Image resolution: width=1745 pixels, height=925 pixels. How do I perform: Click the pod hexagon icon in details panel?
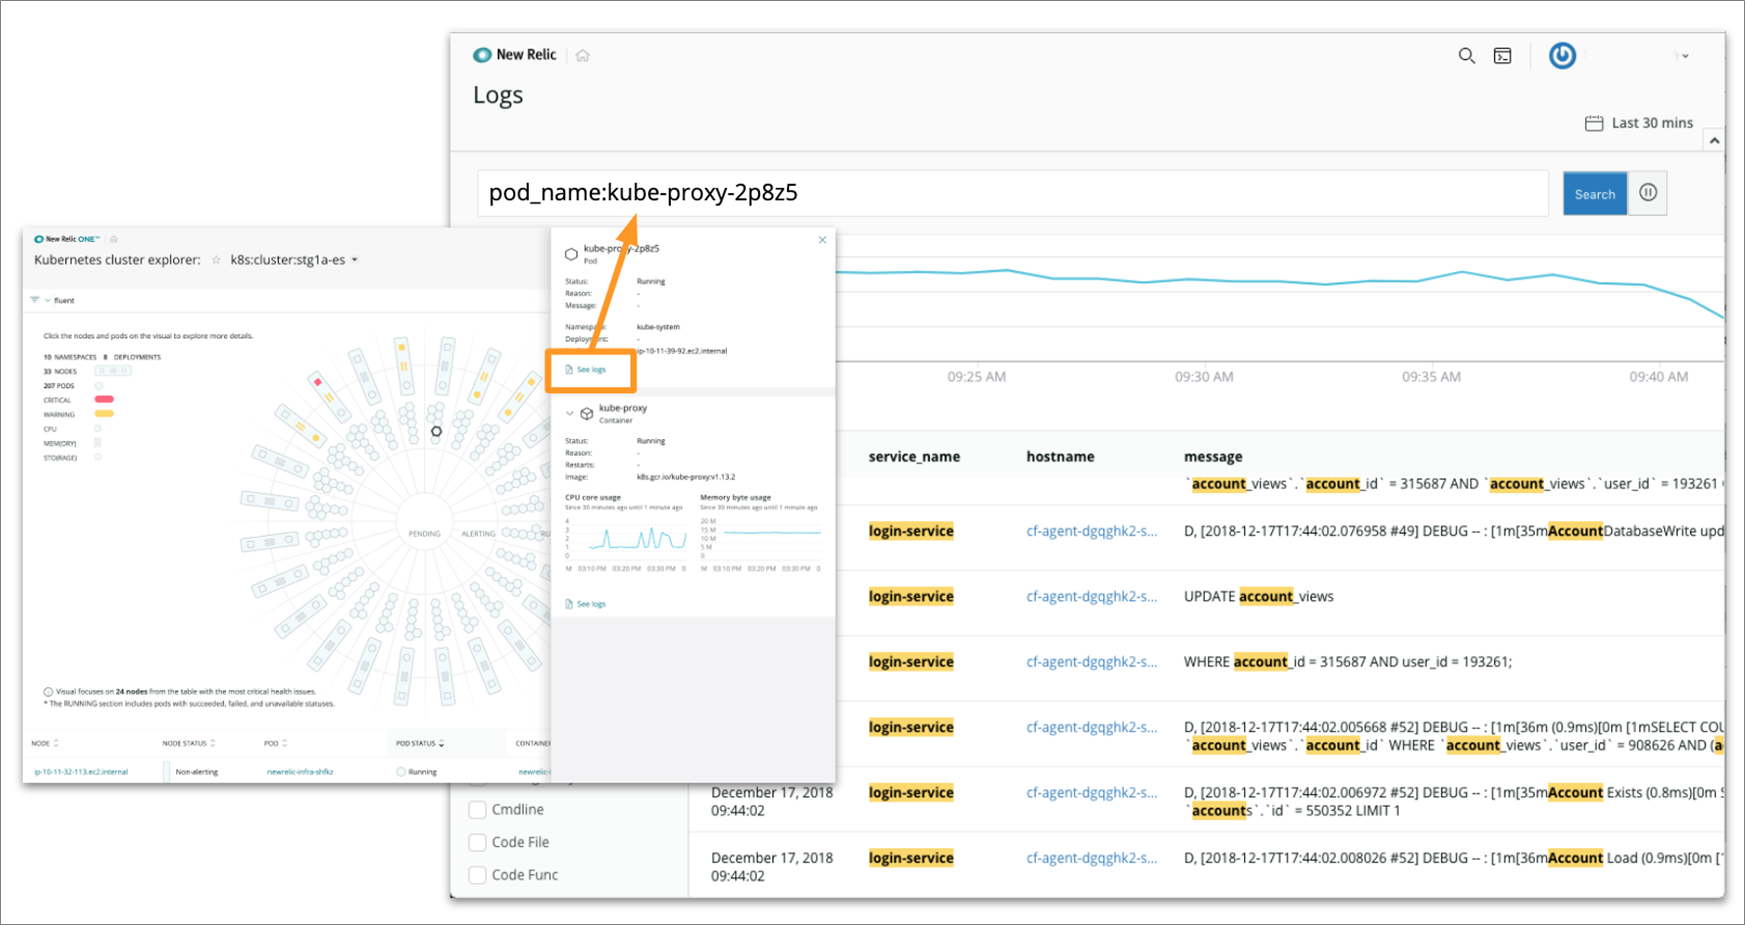[x=571, y=254]
